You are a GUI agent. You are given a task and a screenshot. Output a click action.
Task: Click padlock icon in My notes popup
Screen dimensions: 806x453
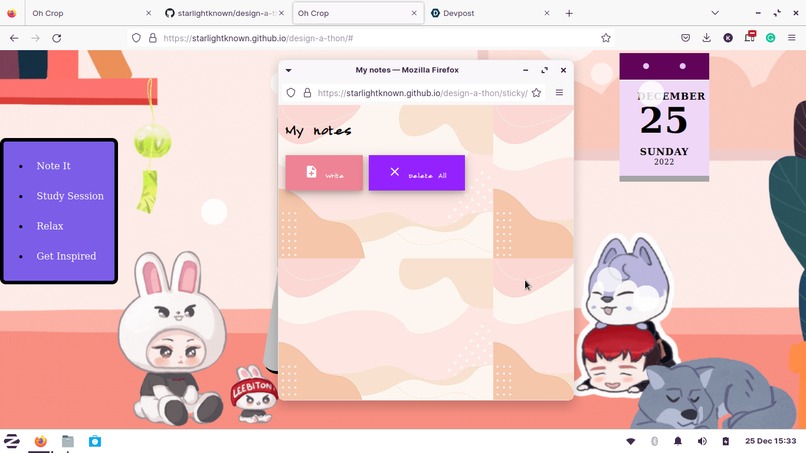(307, 93)
